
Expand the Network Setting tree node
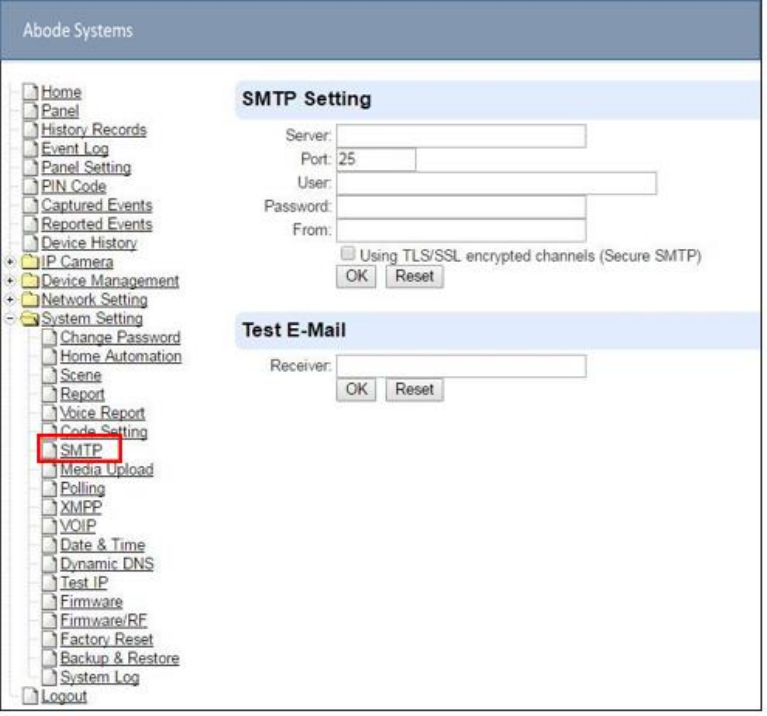pyautogui.click(x=10, y=299)
